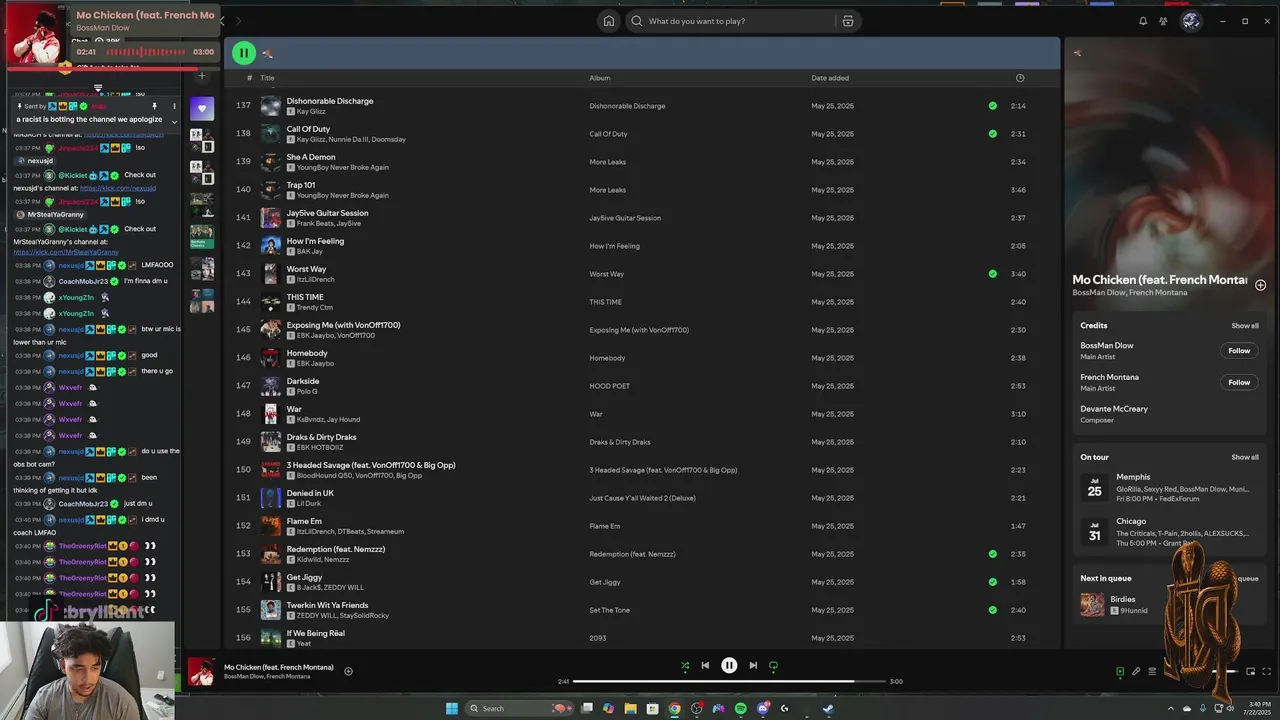Toggle the Now Playing view icon
This screenshot has height=720, width=1280.
[1120, 672]
